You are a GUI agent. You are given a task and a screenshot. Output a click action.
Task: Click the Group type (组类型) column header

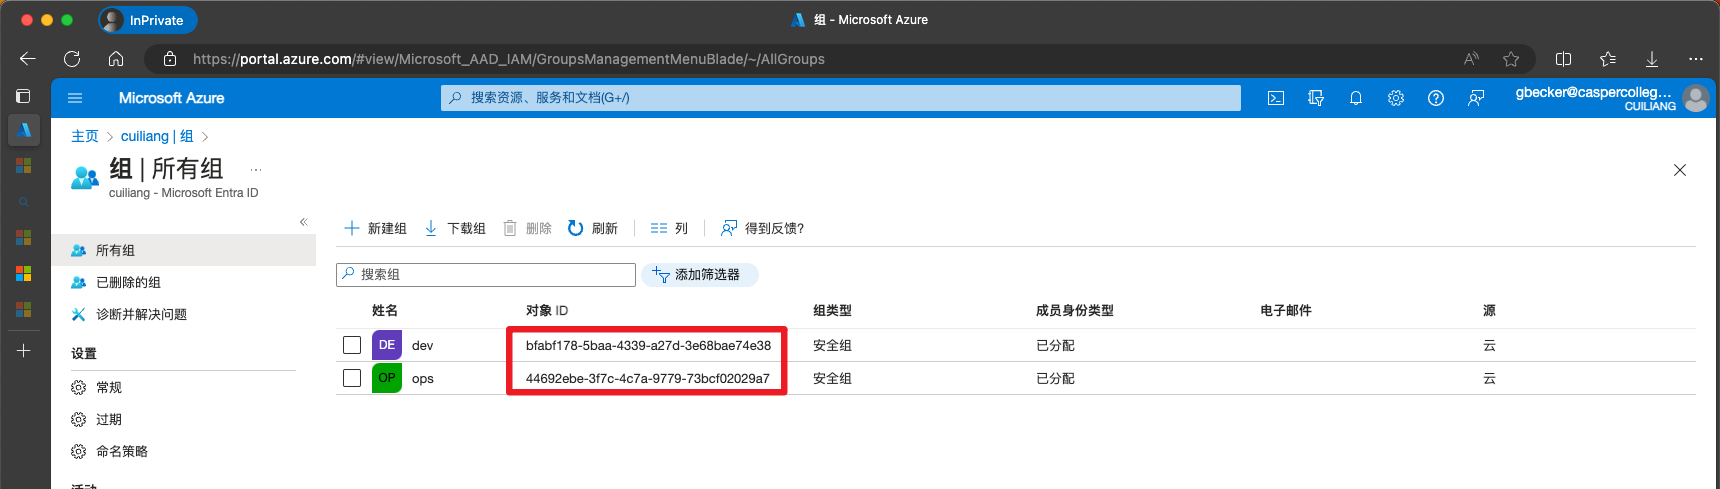(832, 311)
